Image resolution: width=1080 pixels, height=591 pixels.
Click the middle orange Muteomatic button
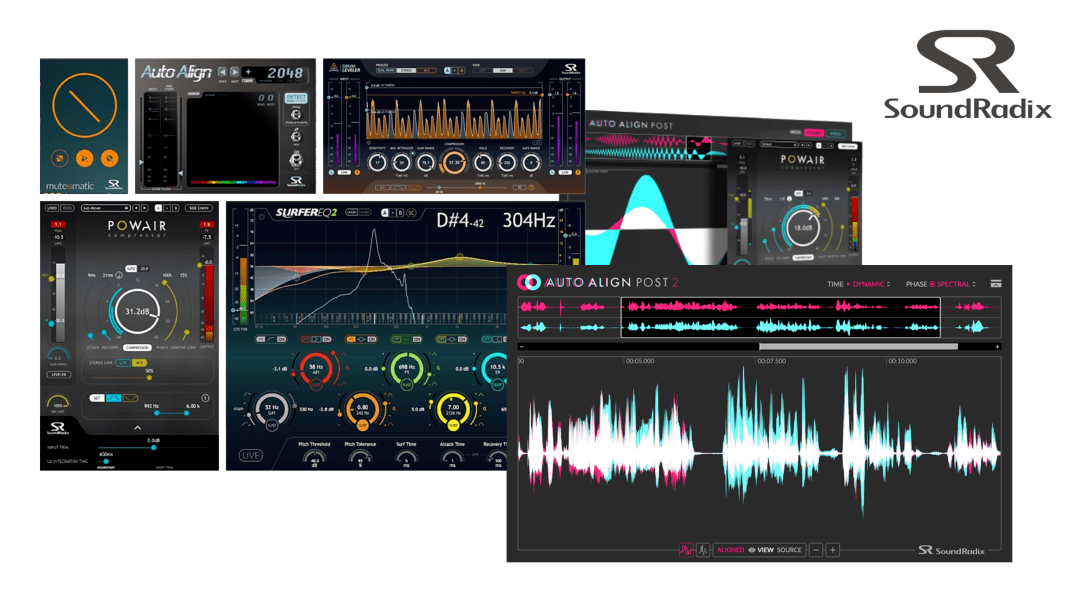pos(84,158)
